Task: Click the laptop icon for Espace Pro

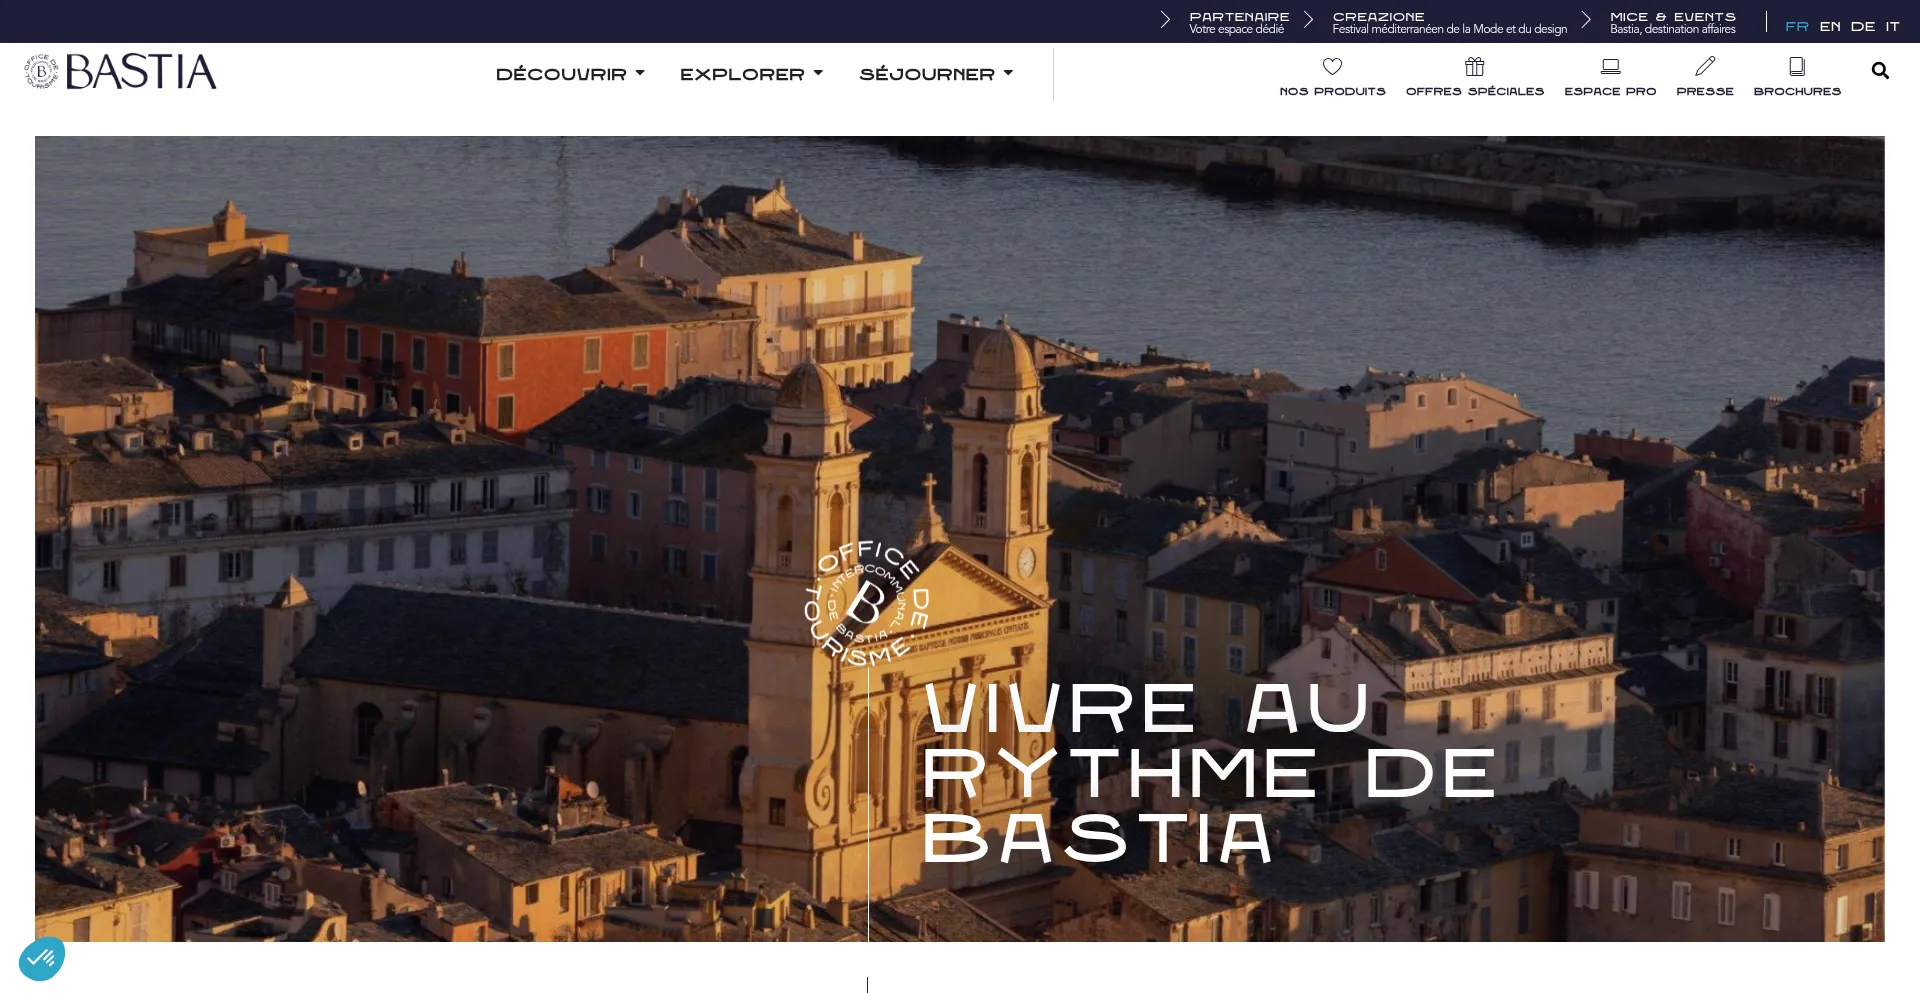Action: (x=1610, y=67)
